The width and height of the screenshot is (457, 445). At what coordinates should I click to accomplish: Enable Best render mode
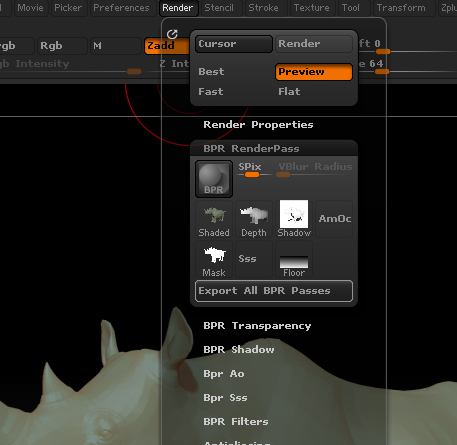[234, 72]
